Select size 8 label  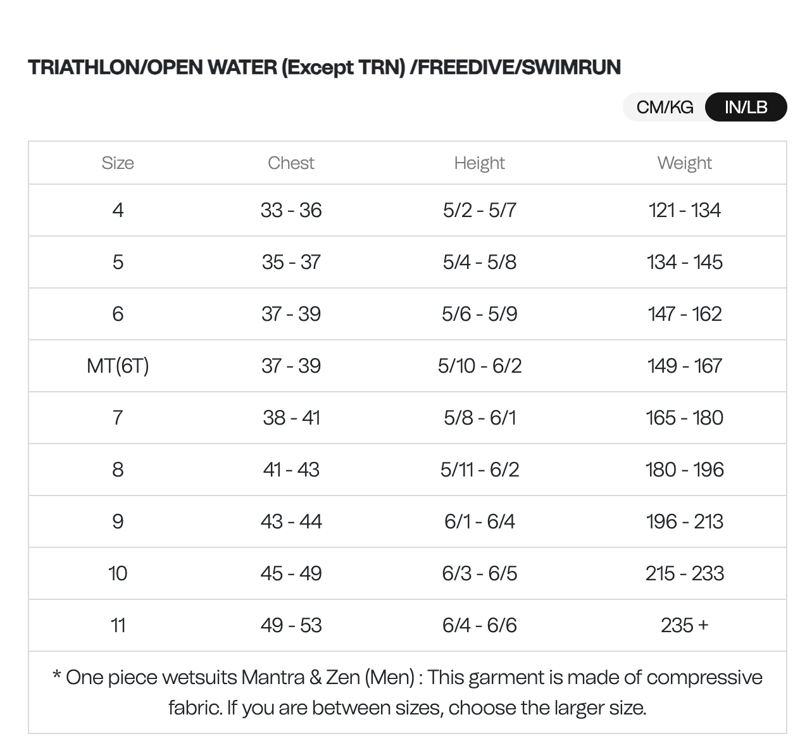pos(119,469)
